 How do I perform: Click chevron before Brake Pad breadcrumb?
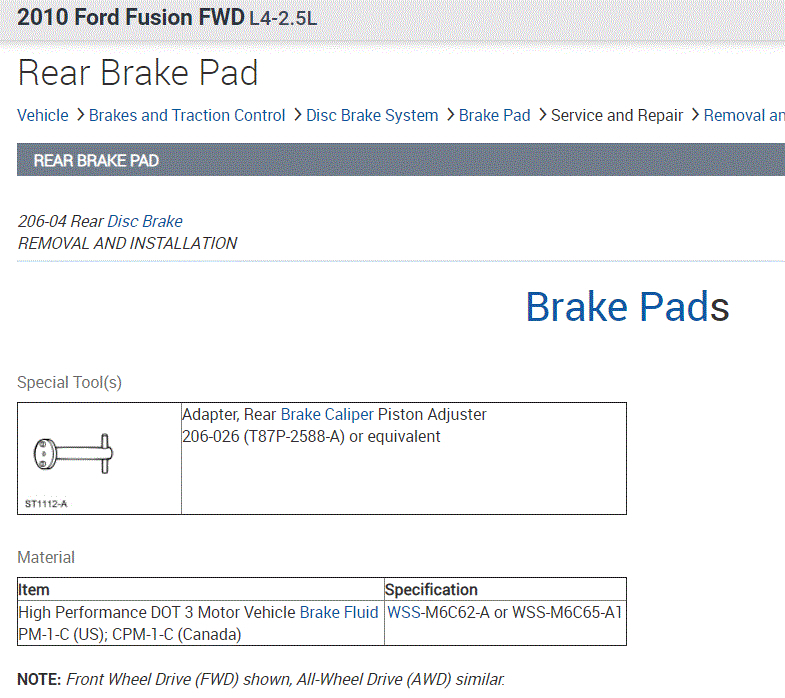pyautogui.click(x=450, y=115)
